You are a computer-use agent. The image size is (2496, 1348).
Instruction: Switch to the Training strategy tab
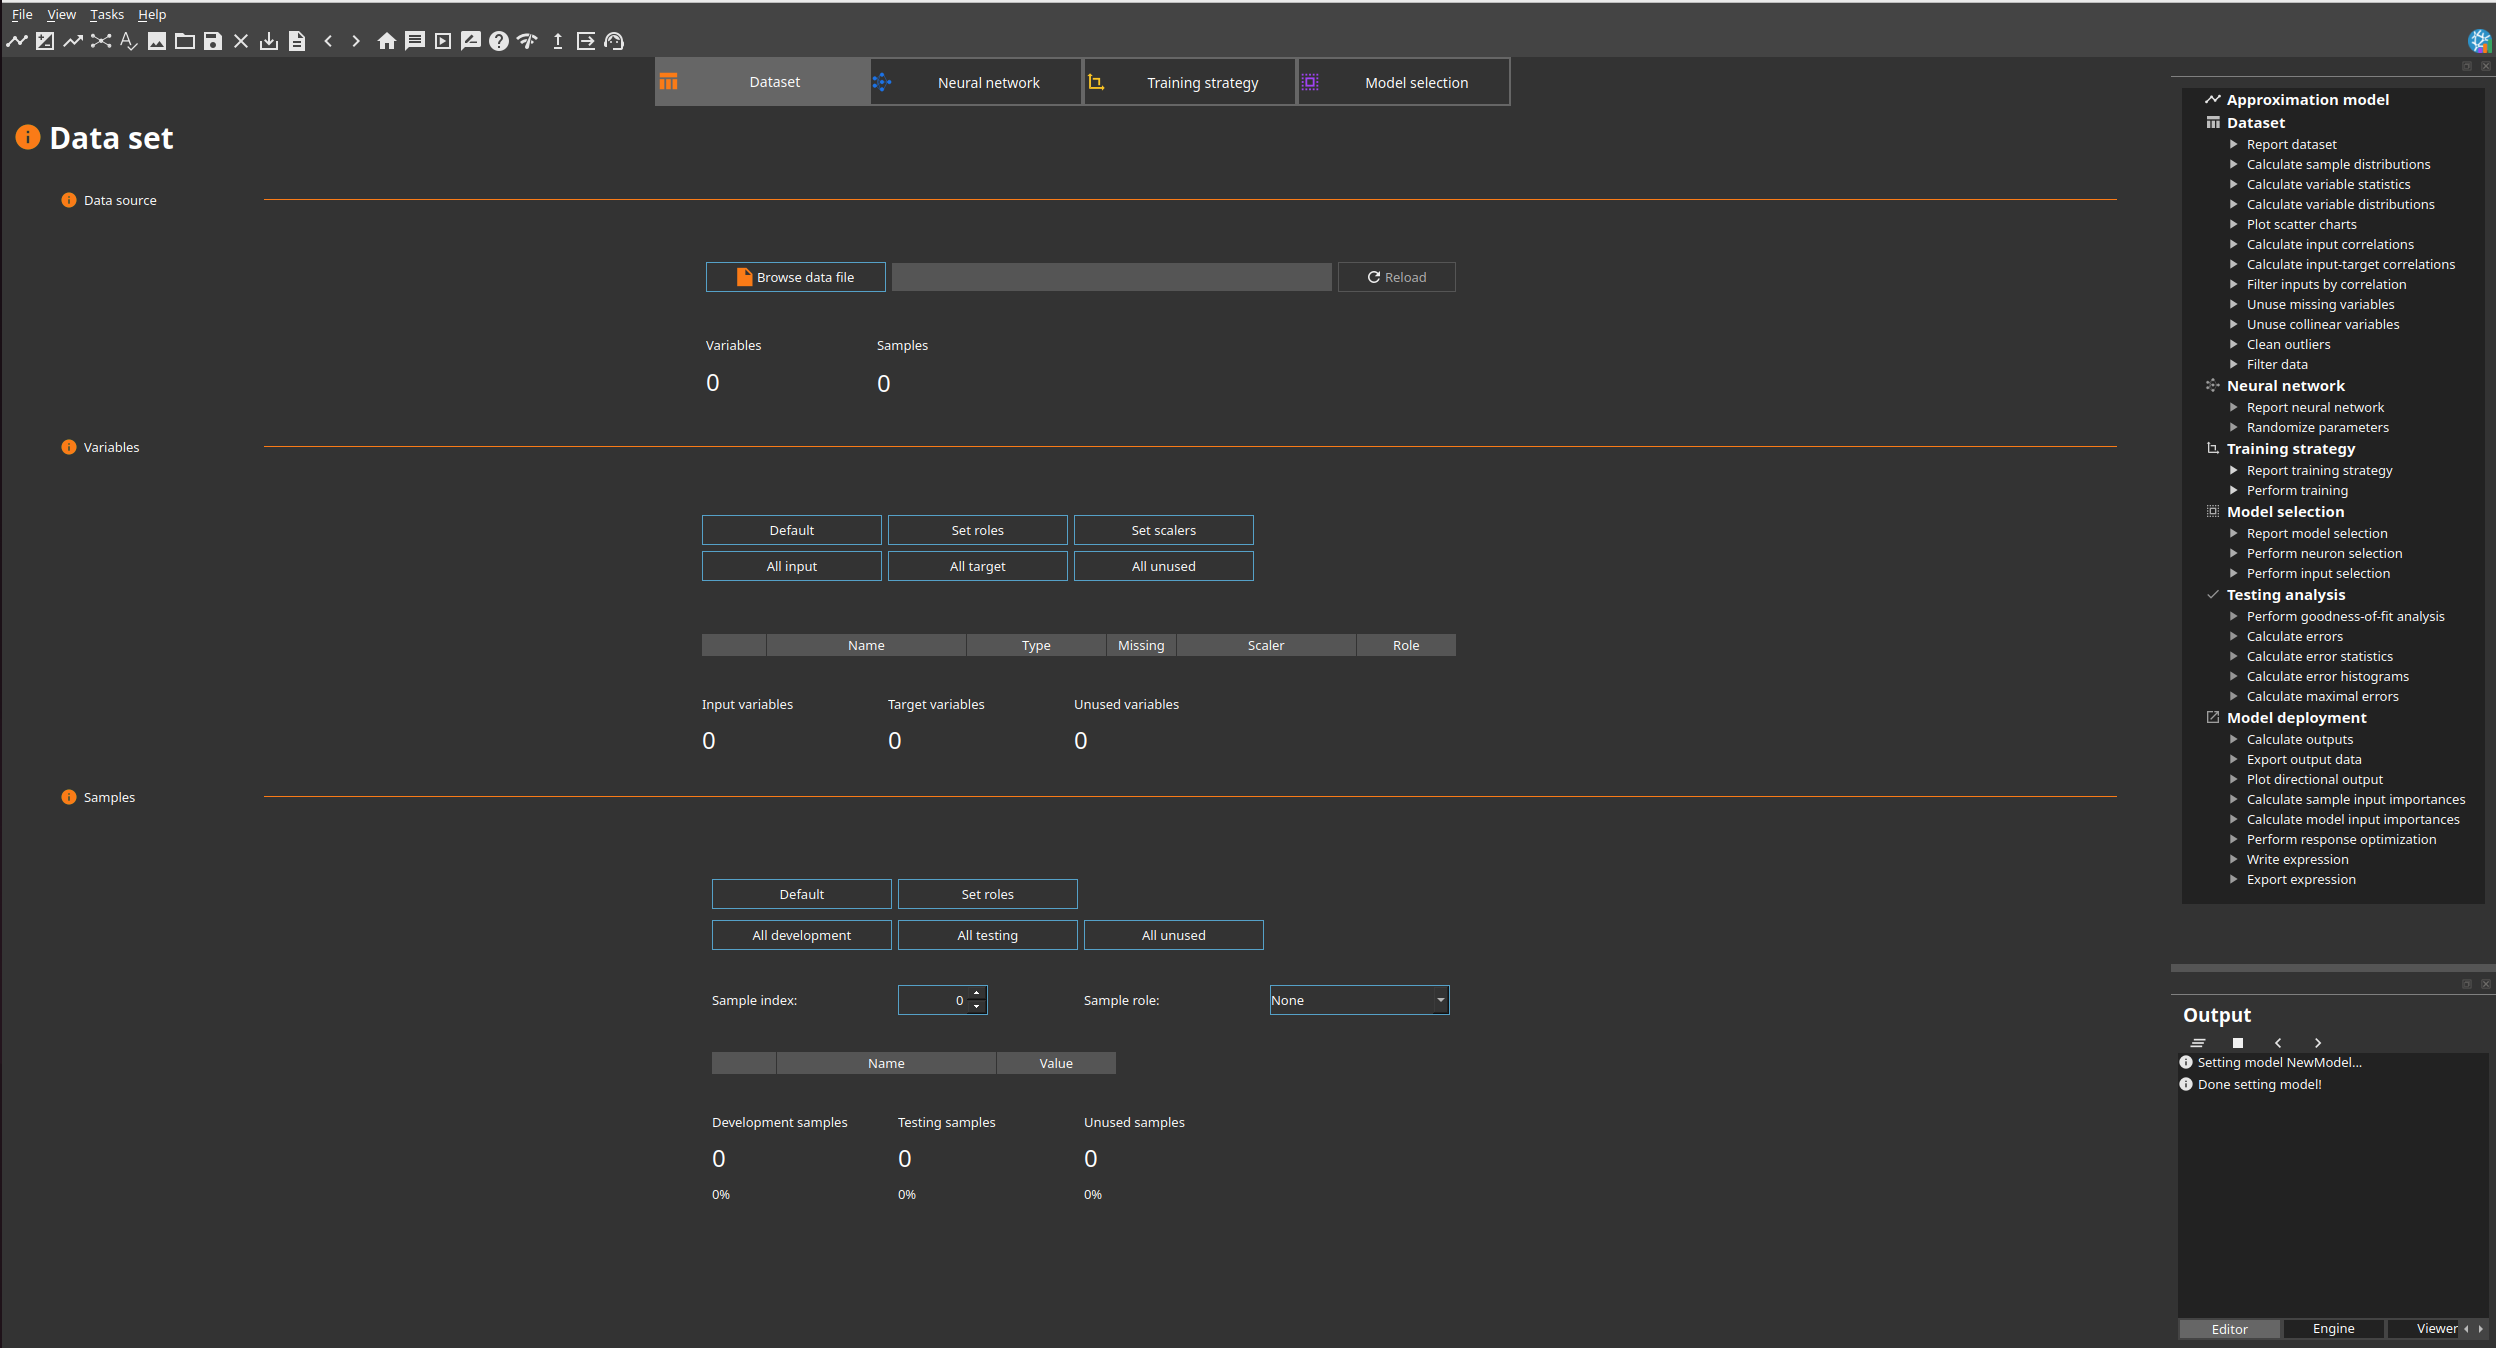tap(1190, 82)
